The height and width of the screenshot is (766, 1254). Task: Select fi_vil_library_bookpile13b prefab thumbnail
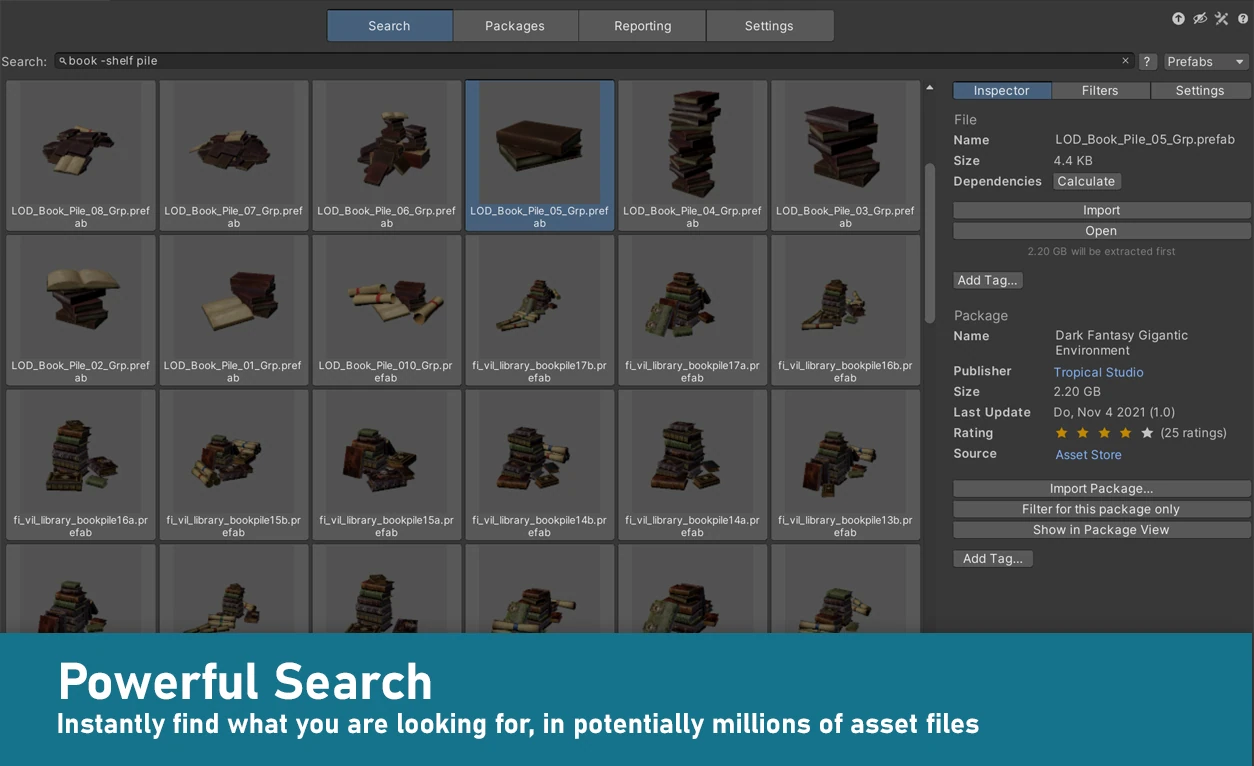click(846, 466)
